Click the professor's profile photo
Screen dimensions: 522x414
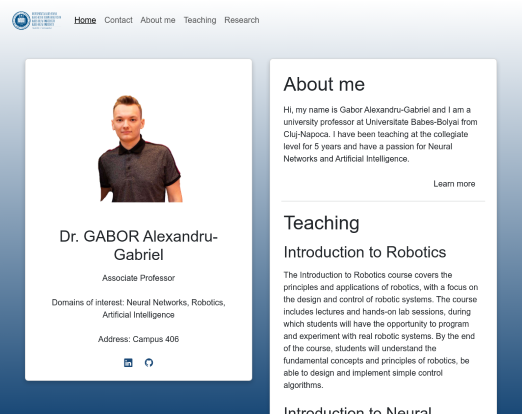tap(140, 148)
